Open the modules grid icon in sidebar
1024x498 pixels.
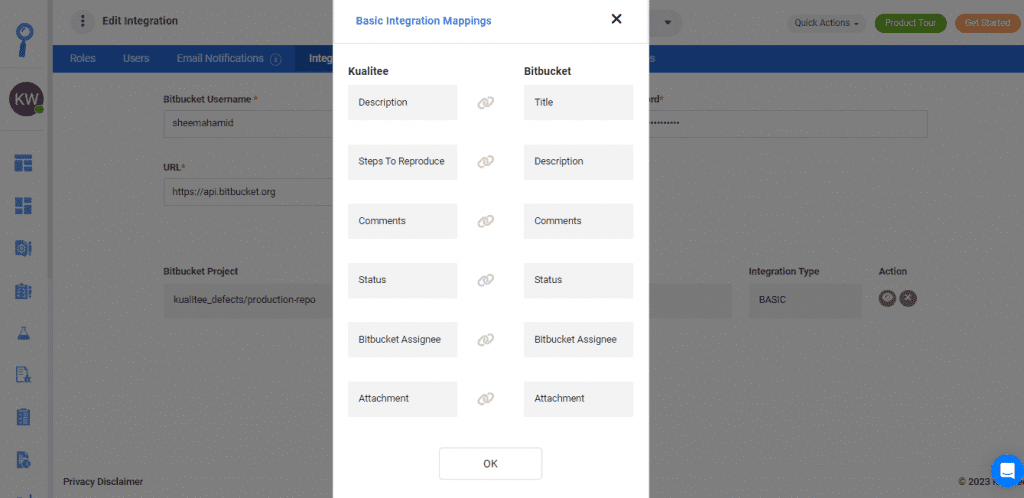point(24,206)
